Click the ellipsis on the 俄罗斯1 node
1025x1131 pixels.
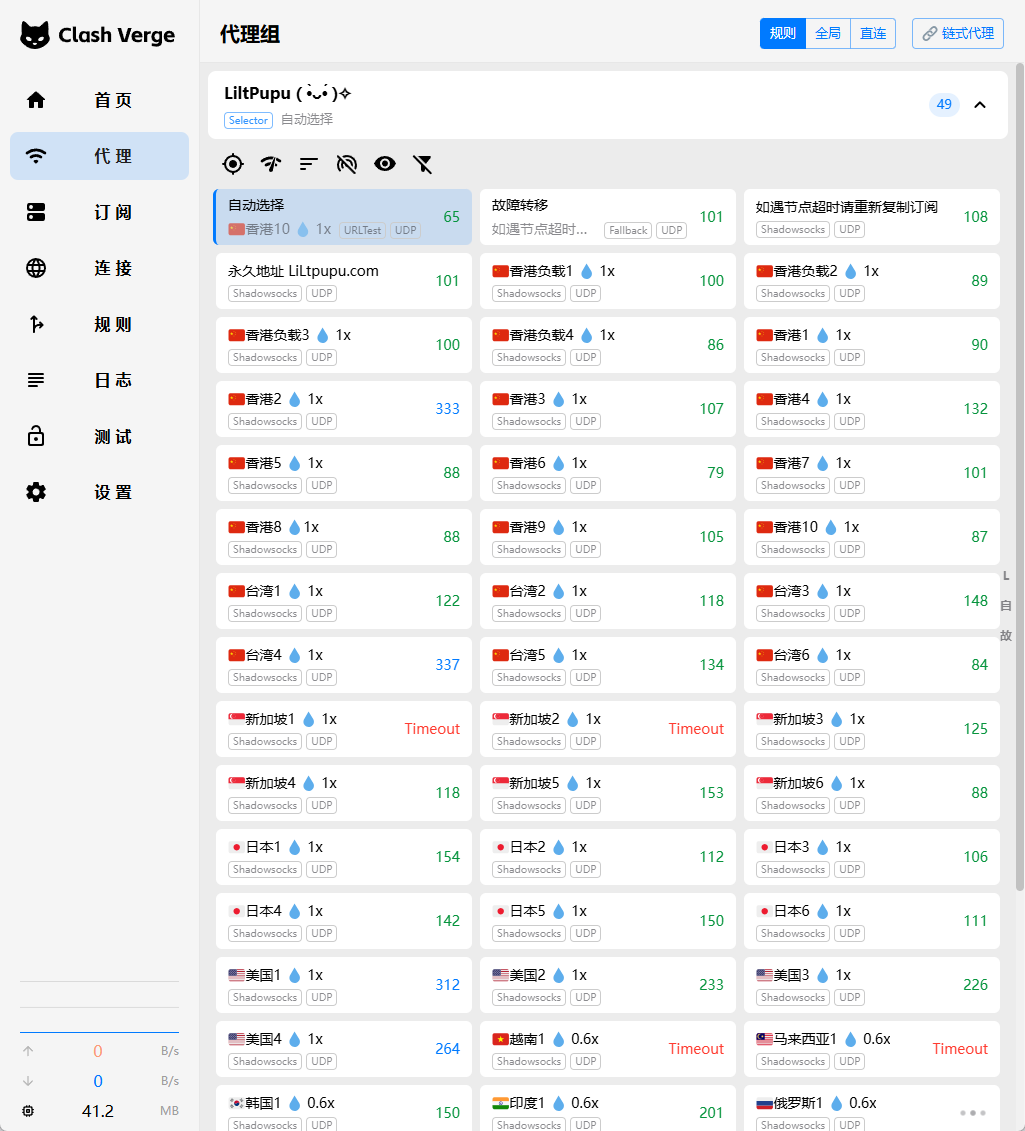point(972,1112)
